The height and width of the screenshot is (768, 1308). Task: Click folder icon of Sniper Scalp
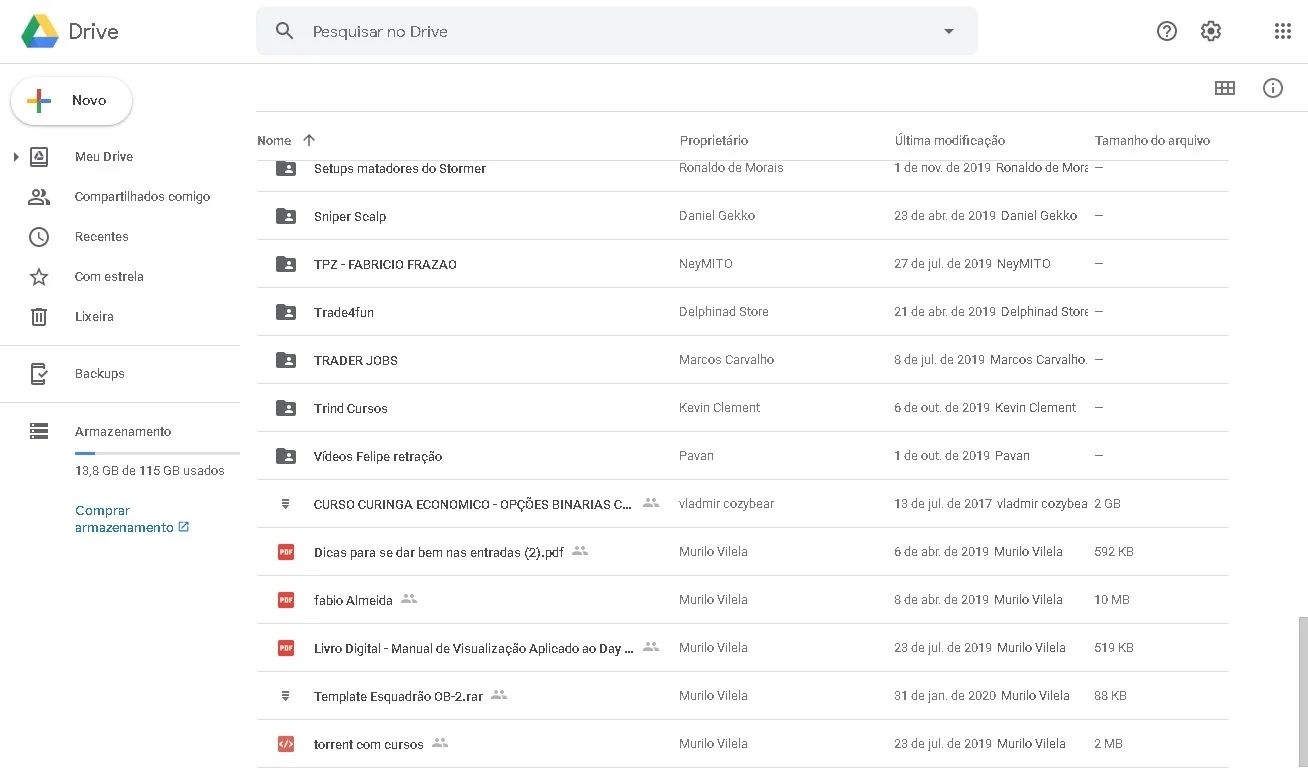(x=286, y=216)
